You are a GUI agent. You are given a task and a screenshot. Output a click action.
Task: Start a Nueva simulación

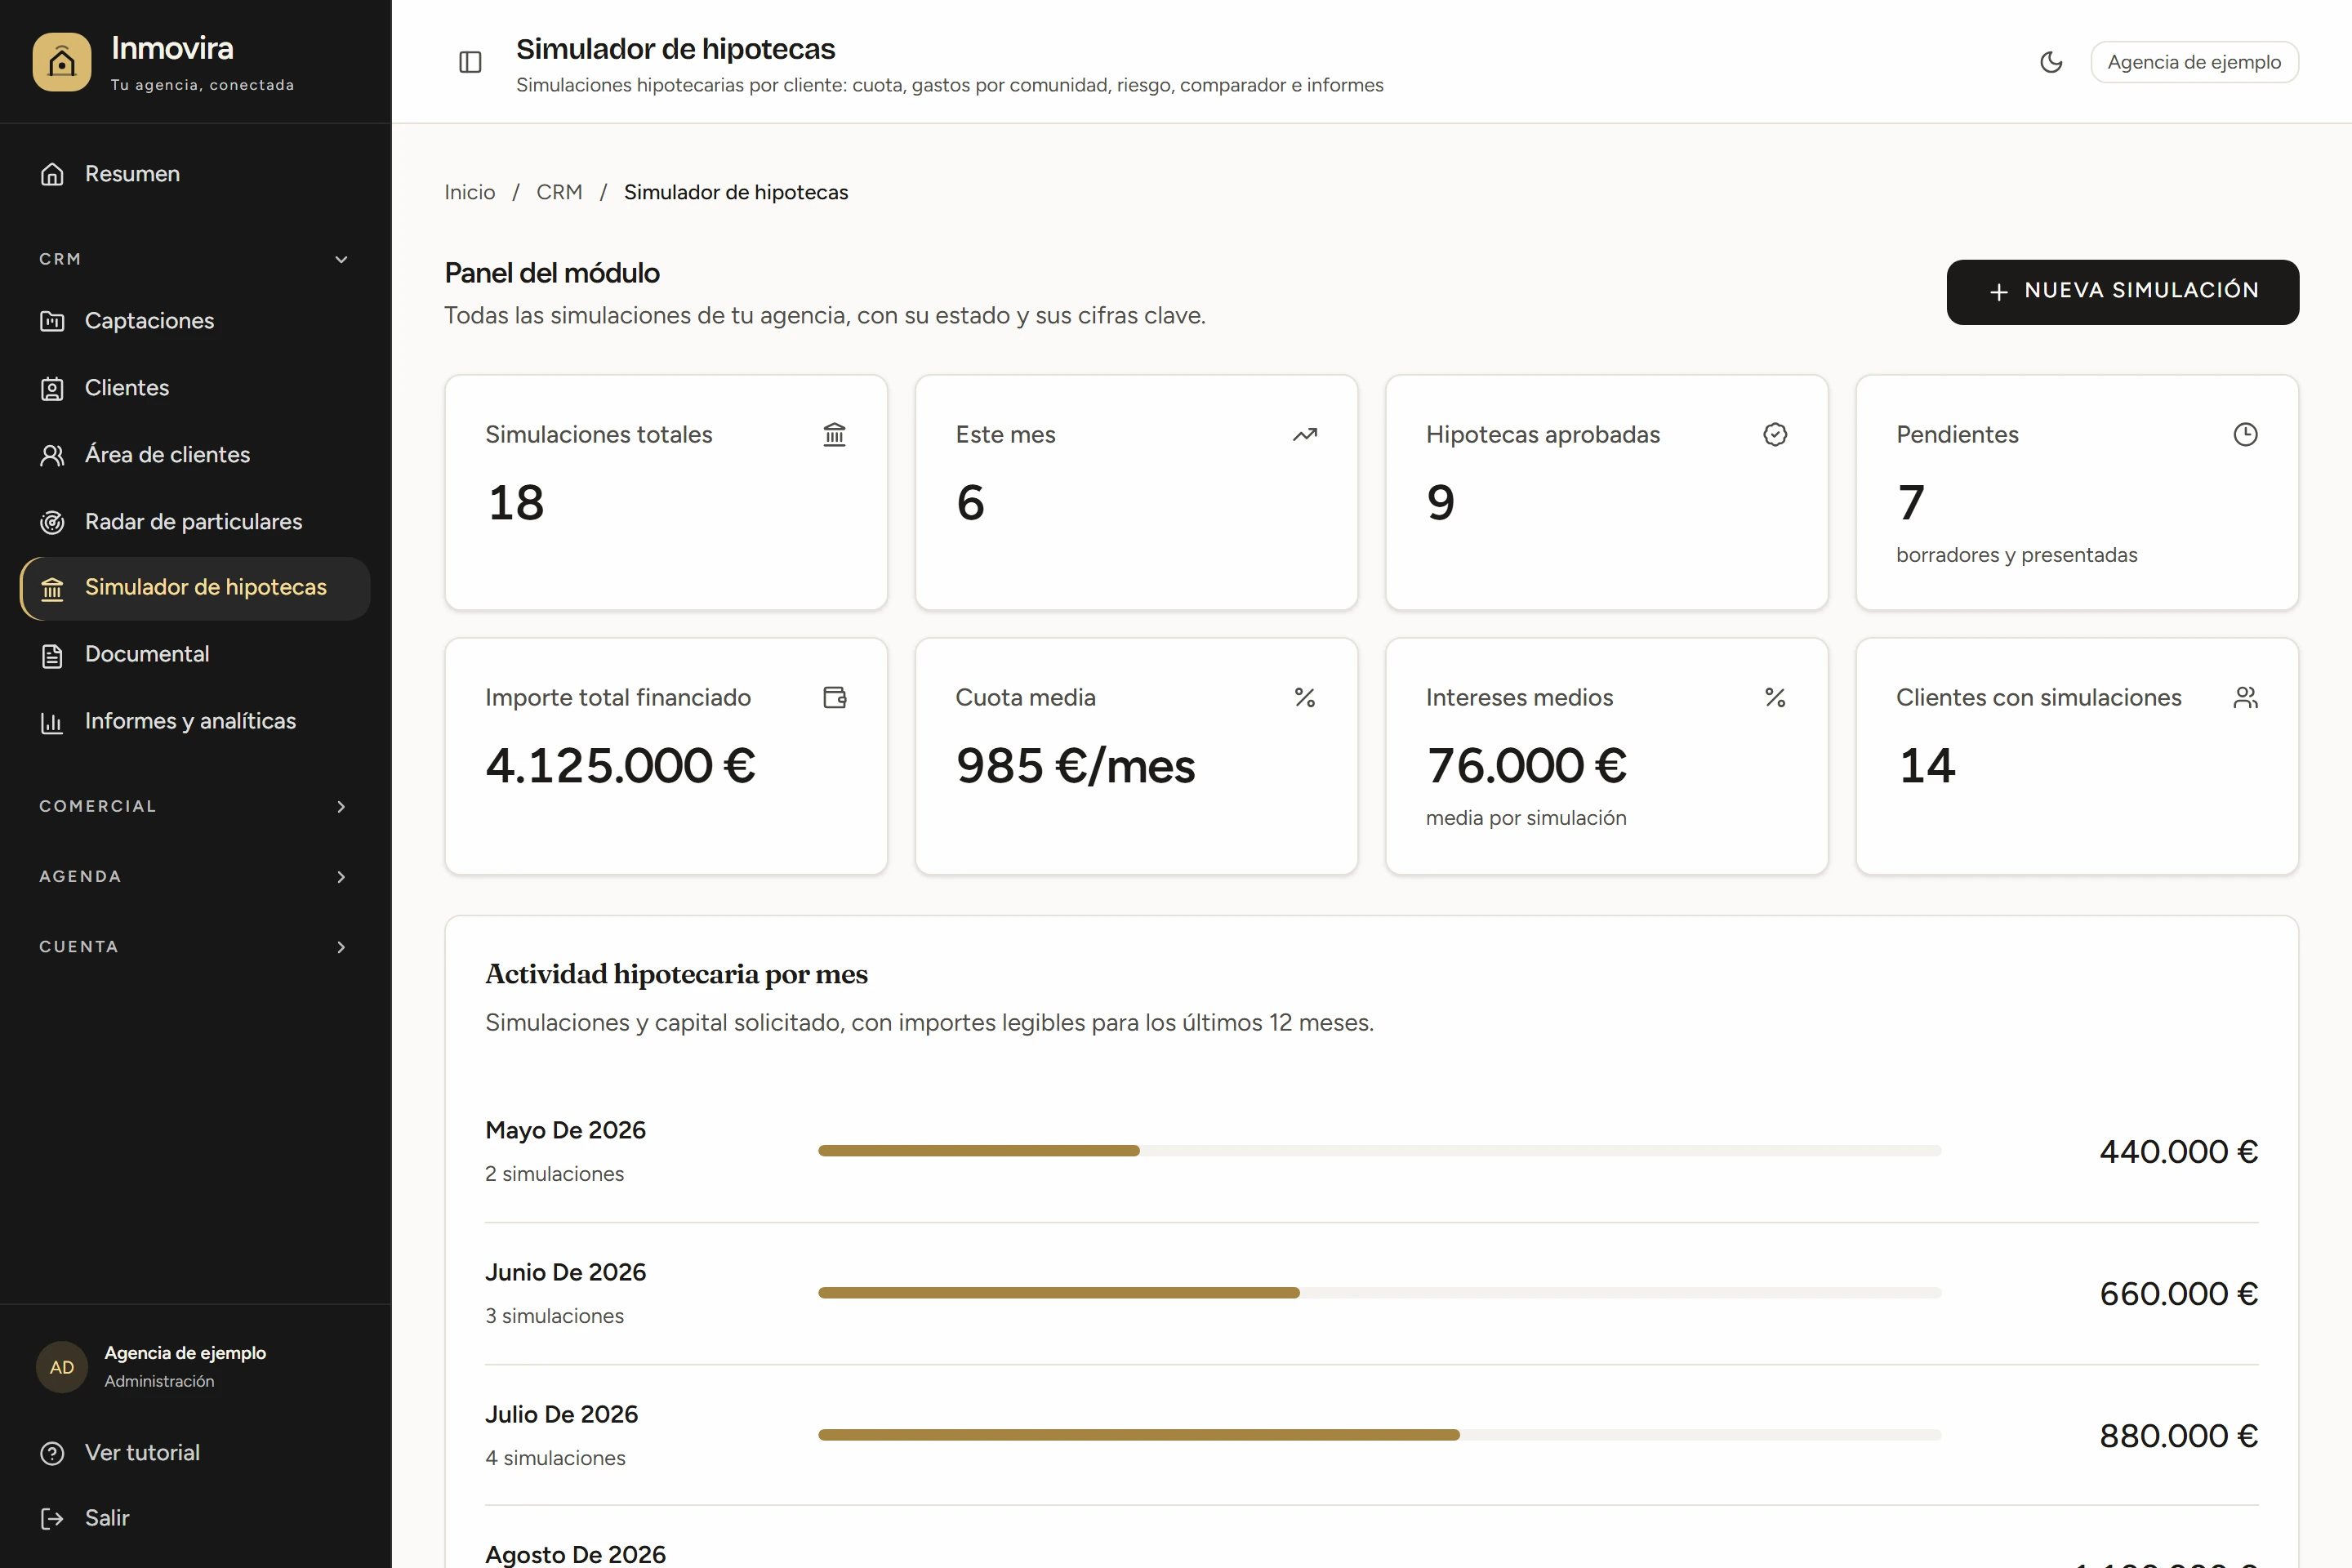pos(2122,291)
